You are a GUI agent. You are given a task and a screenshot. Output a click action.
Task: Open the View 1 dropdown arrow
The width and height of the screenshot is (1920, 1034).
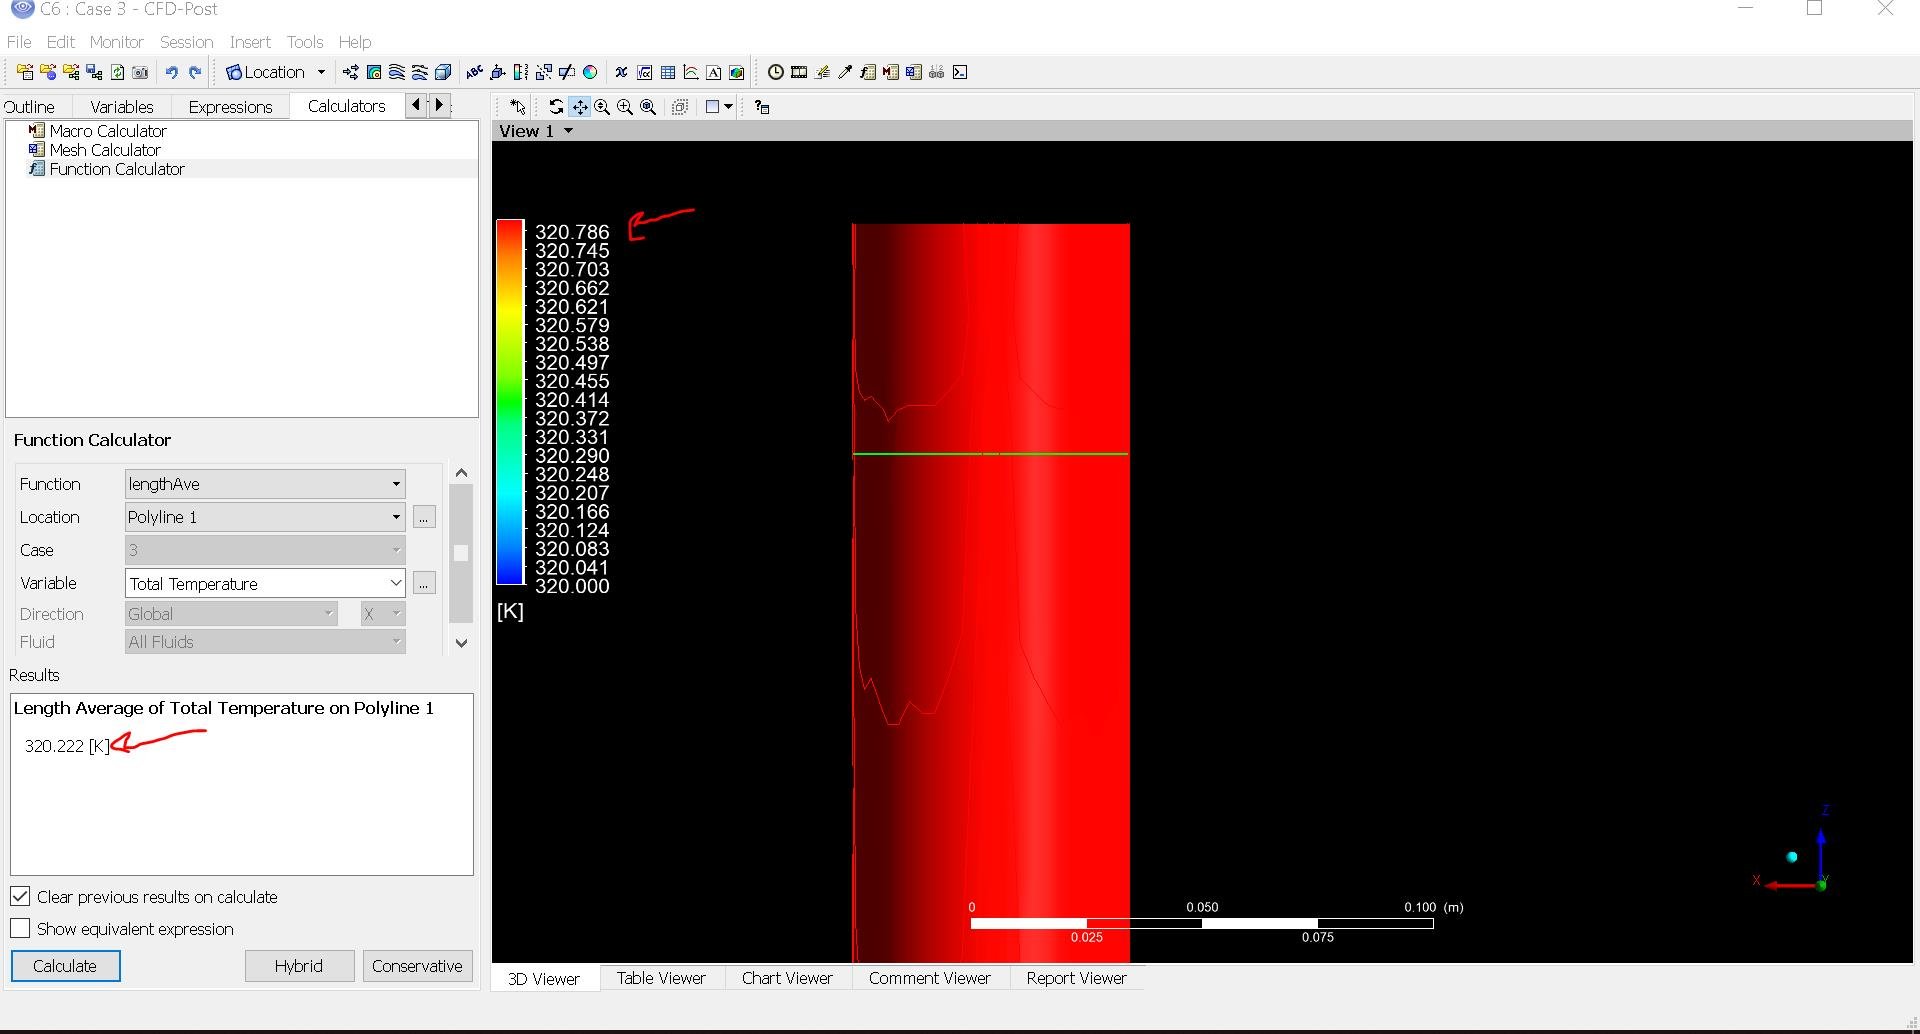(568, 131)
